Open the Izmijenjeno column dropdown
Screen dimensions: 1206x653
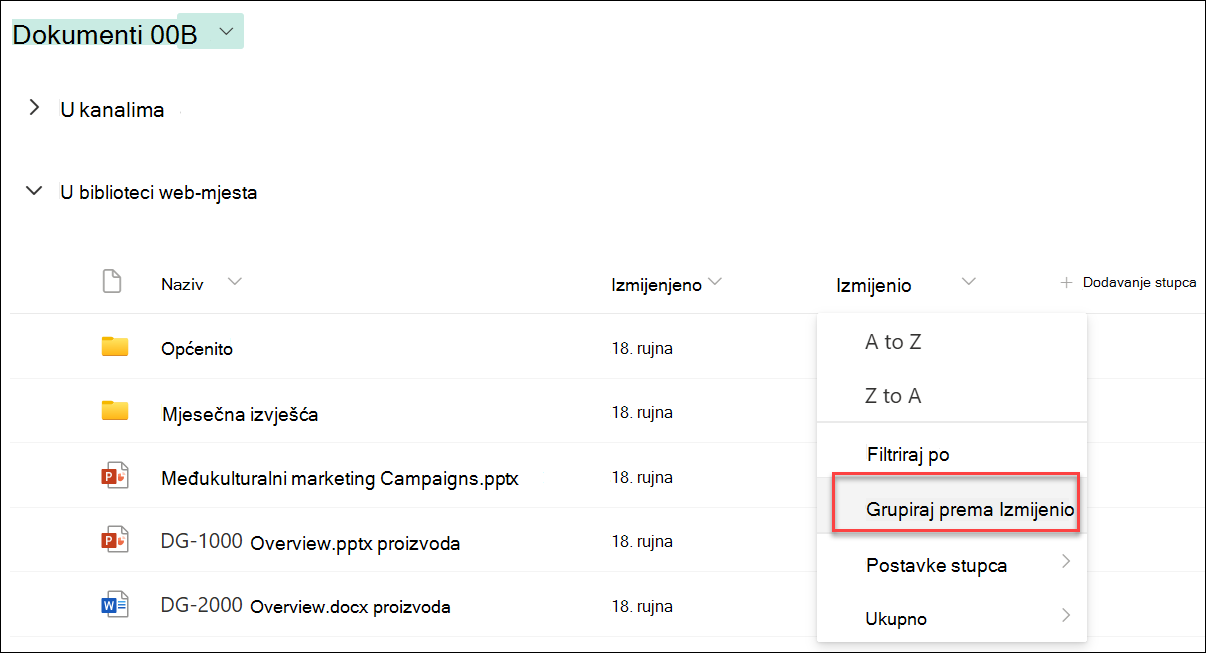click(x=715, y=283)
